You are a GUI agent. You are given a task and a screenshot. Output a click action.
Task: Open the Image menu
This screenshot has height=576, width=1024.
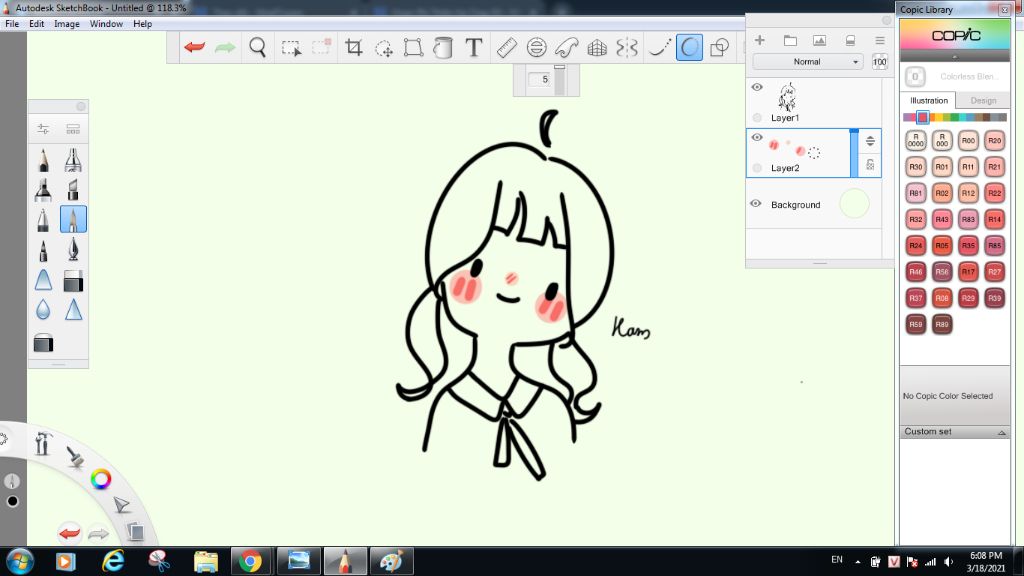click(x=67, y=24)
